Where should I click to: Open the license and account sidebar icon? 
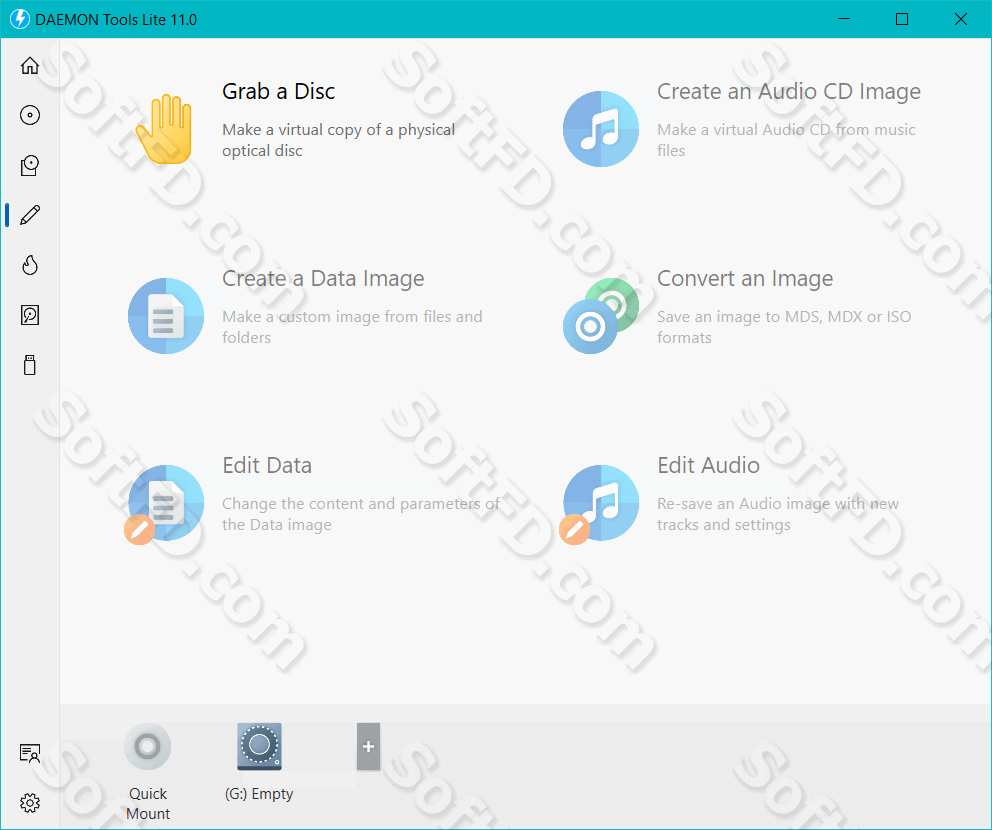(30, 753)
